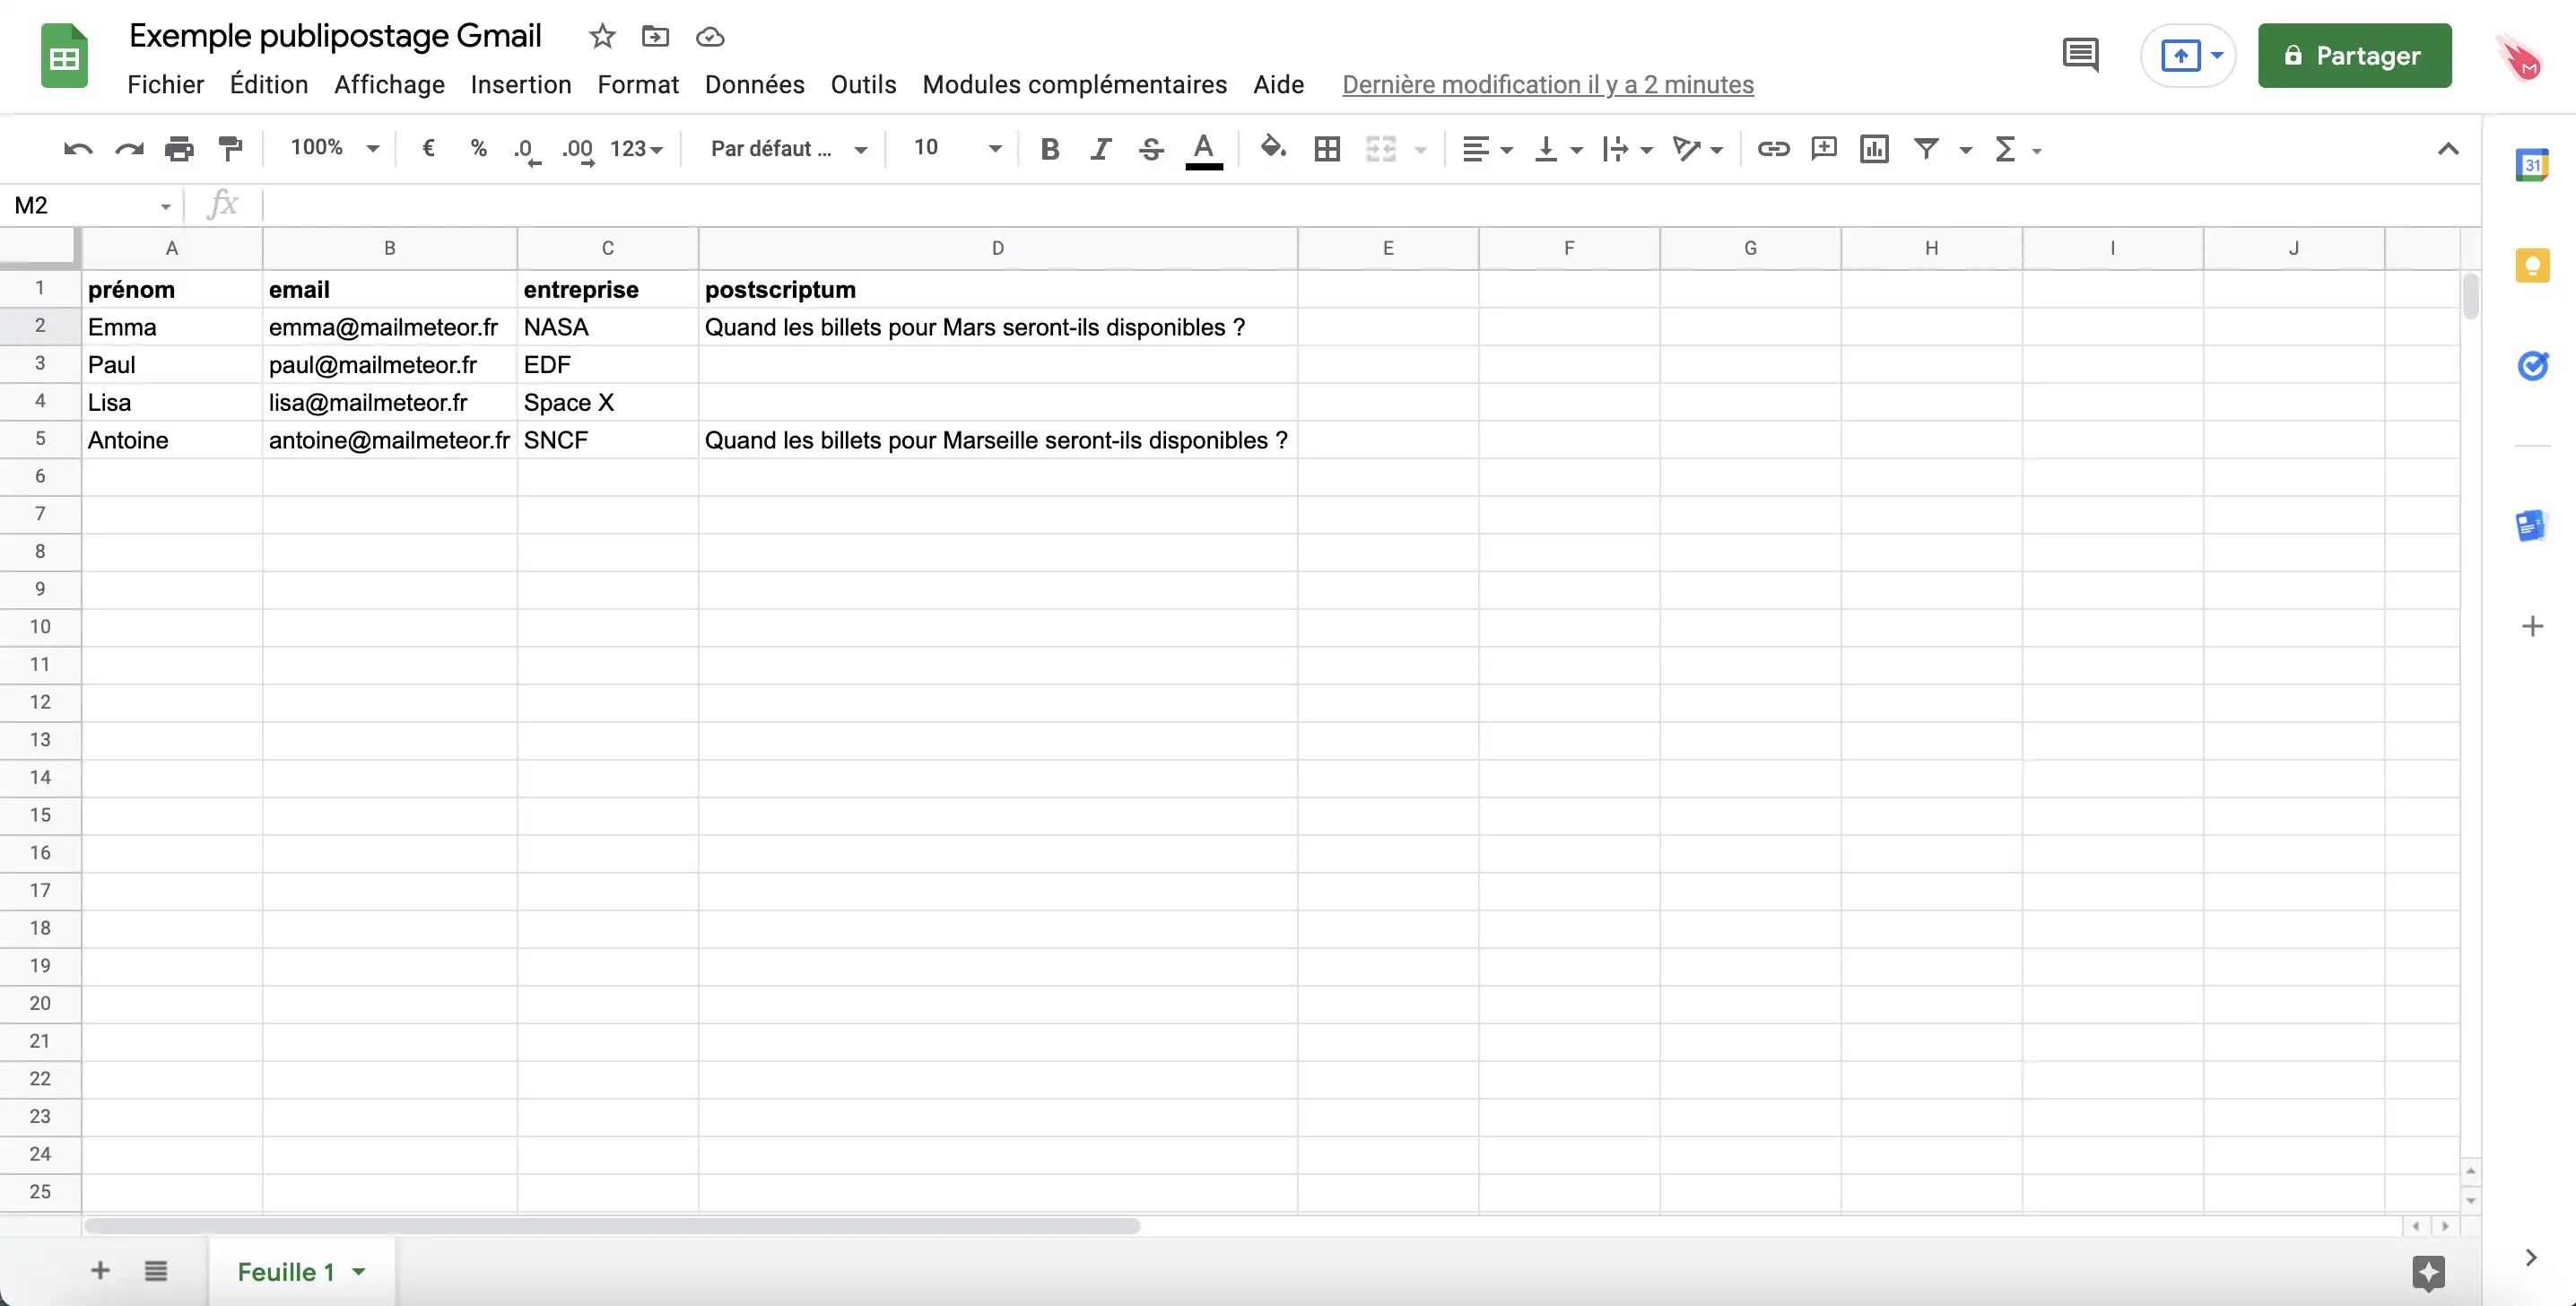Create a filter with funnel icon

pyautogui.click(x=1926, y=149)
